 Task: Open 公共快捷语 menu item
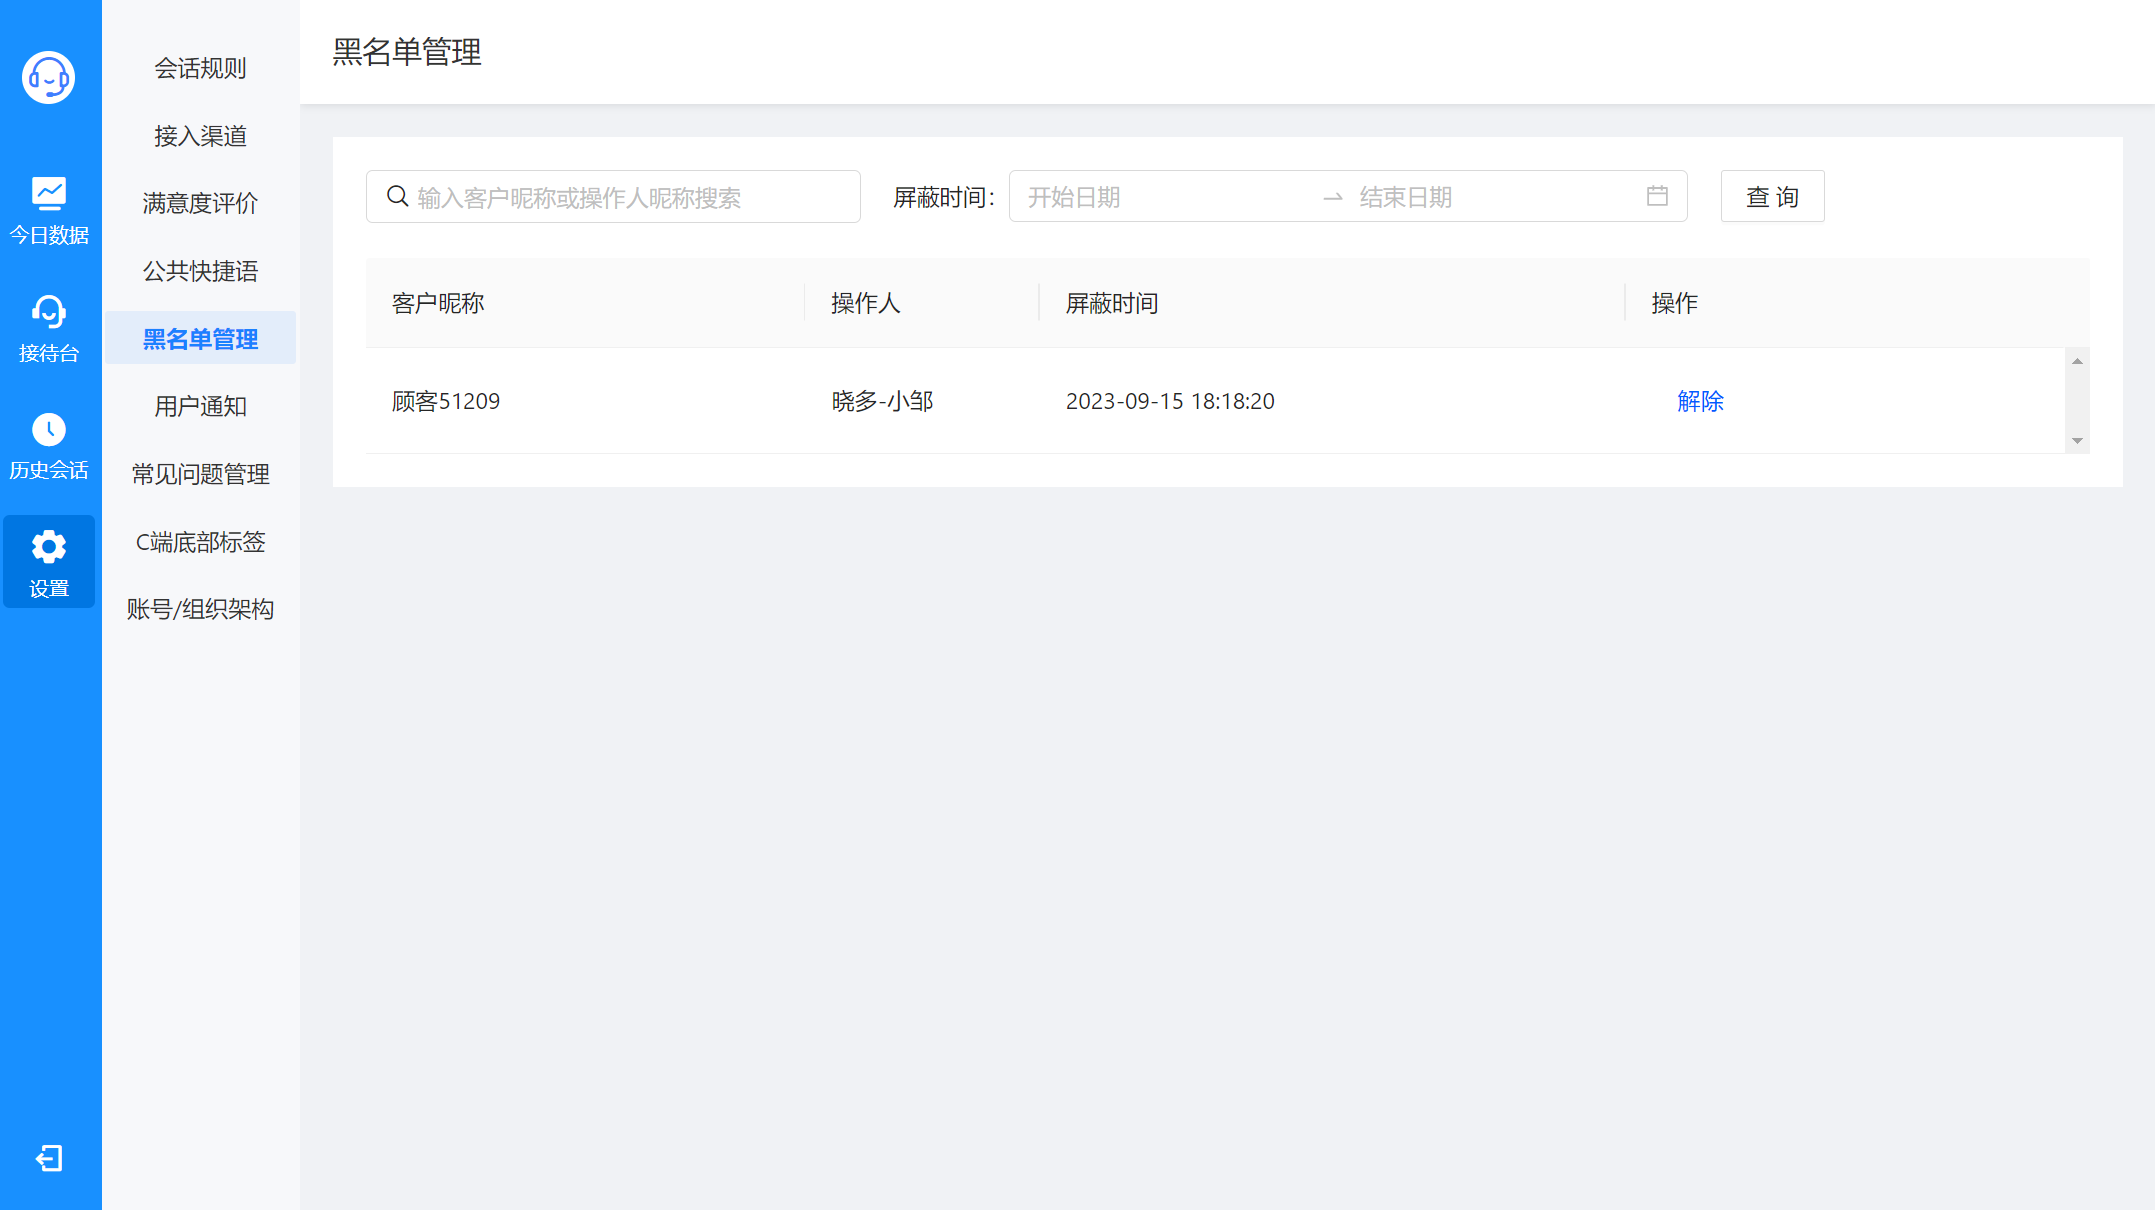pos(200,271)
